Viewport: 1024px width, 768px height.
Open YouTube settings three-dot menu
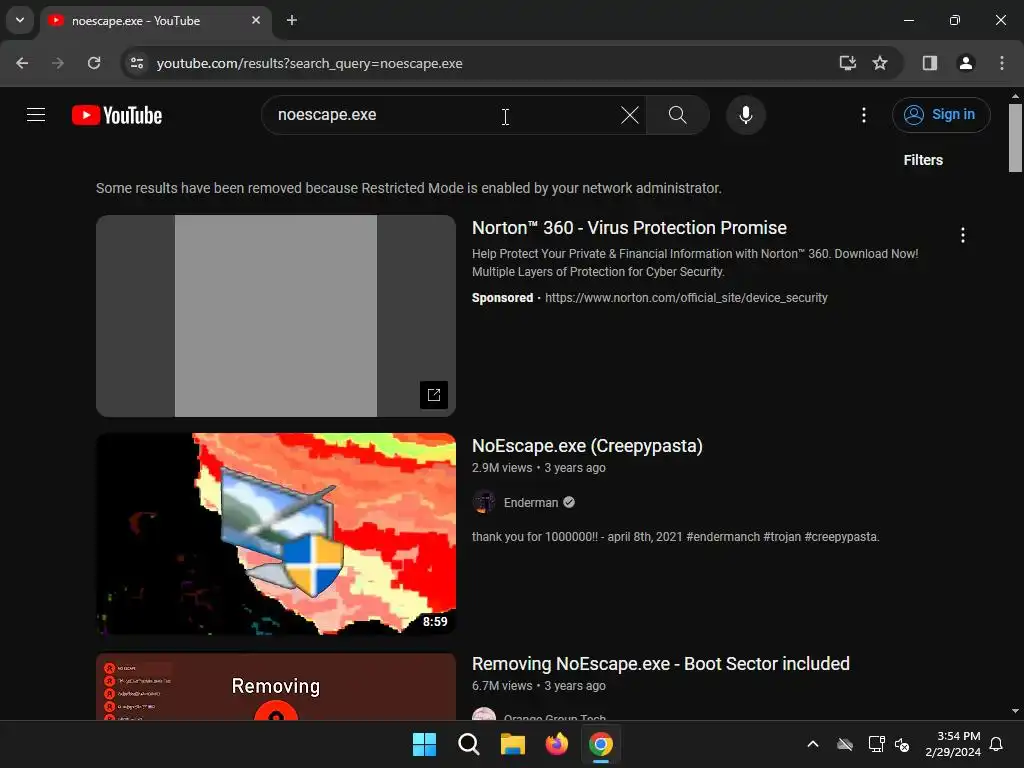point(863,115)
